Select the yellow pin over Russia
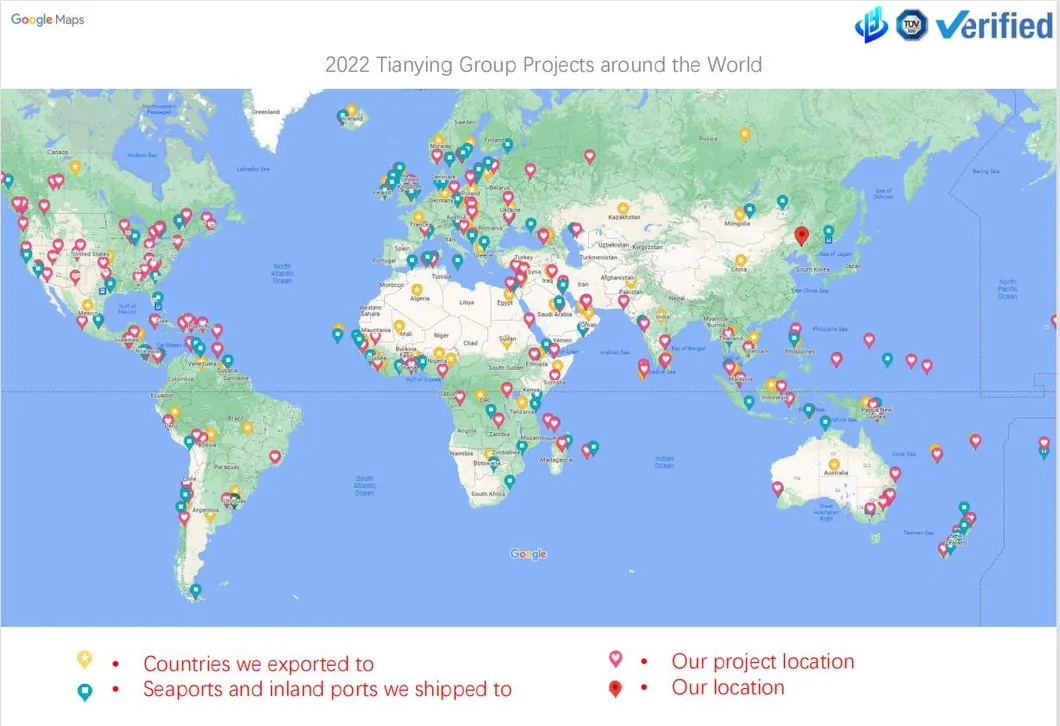The height and width of the screenshot is (726, 1060). [x=743, y=134]
